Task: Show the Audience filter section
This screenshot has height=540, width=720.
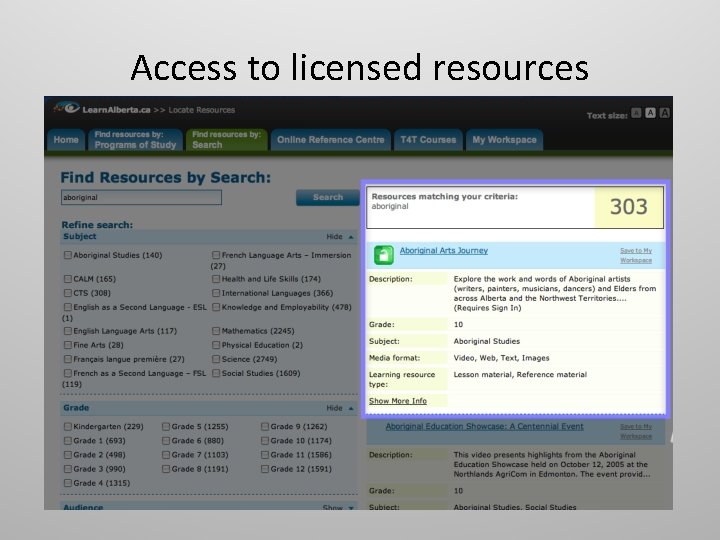Action: 338,507
